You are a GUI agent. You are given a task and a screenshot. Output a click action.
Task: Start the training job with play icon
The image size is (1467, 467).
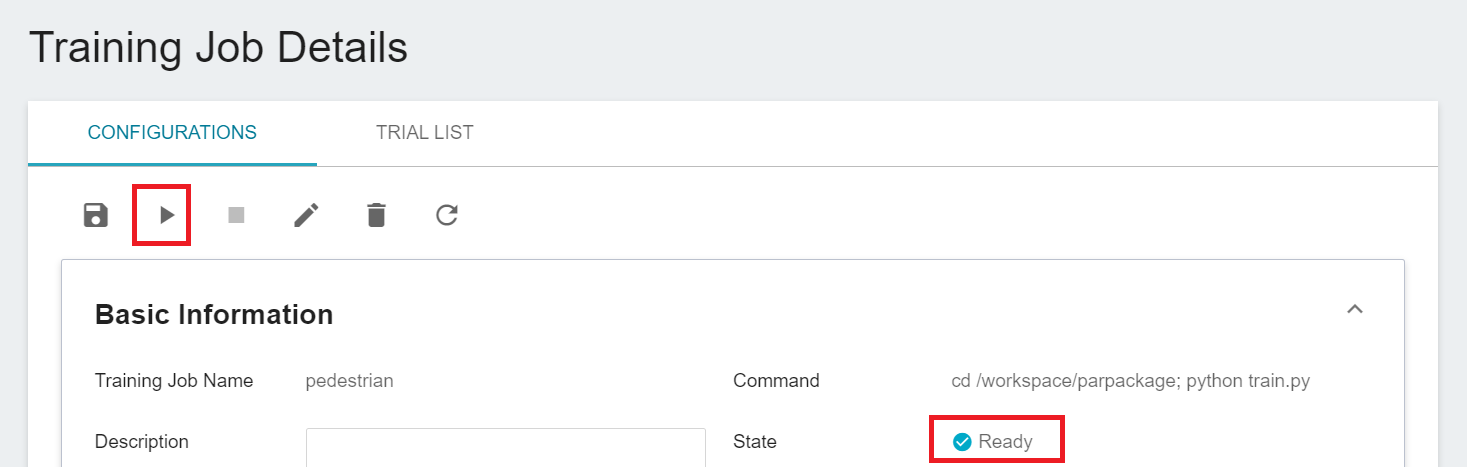coord(167,215)
